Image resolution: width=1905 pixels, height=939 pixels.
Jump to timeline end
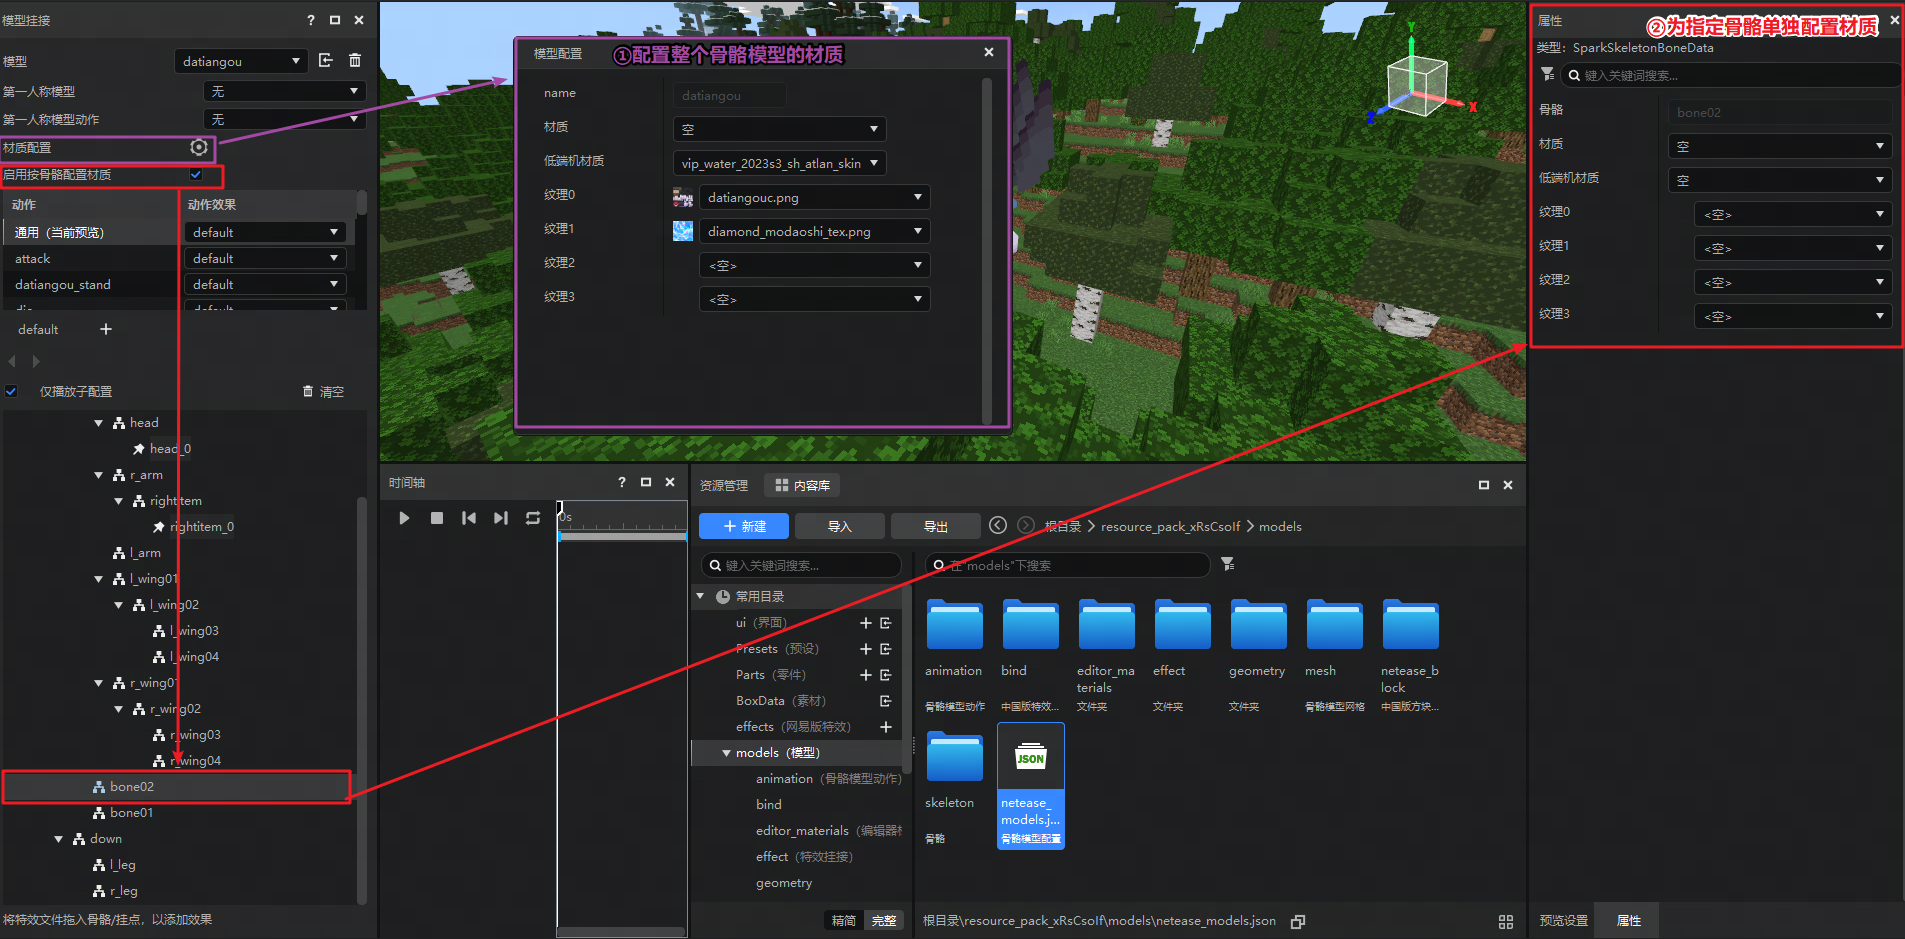pyautogui.click(x=501, y=518)
